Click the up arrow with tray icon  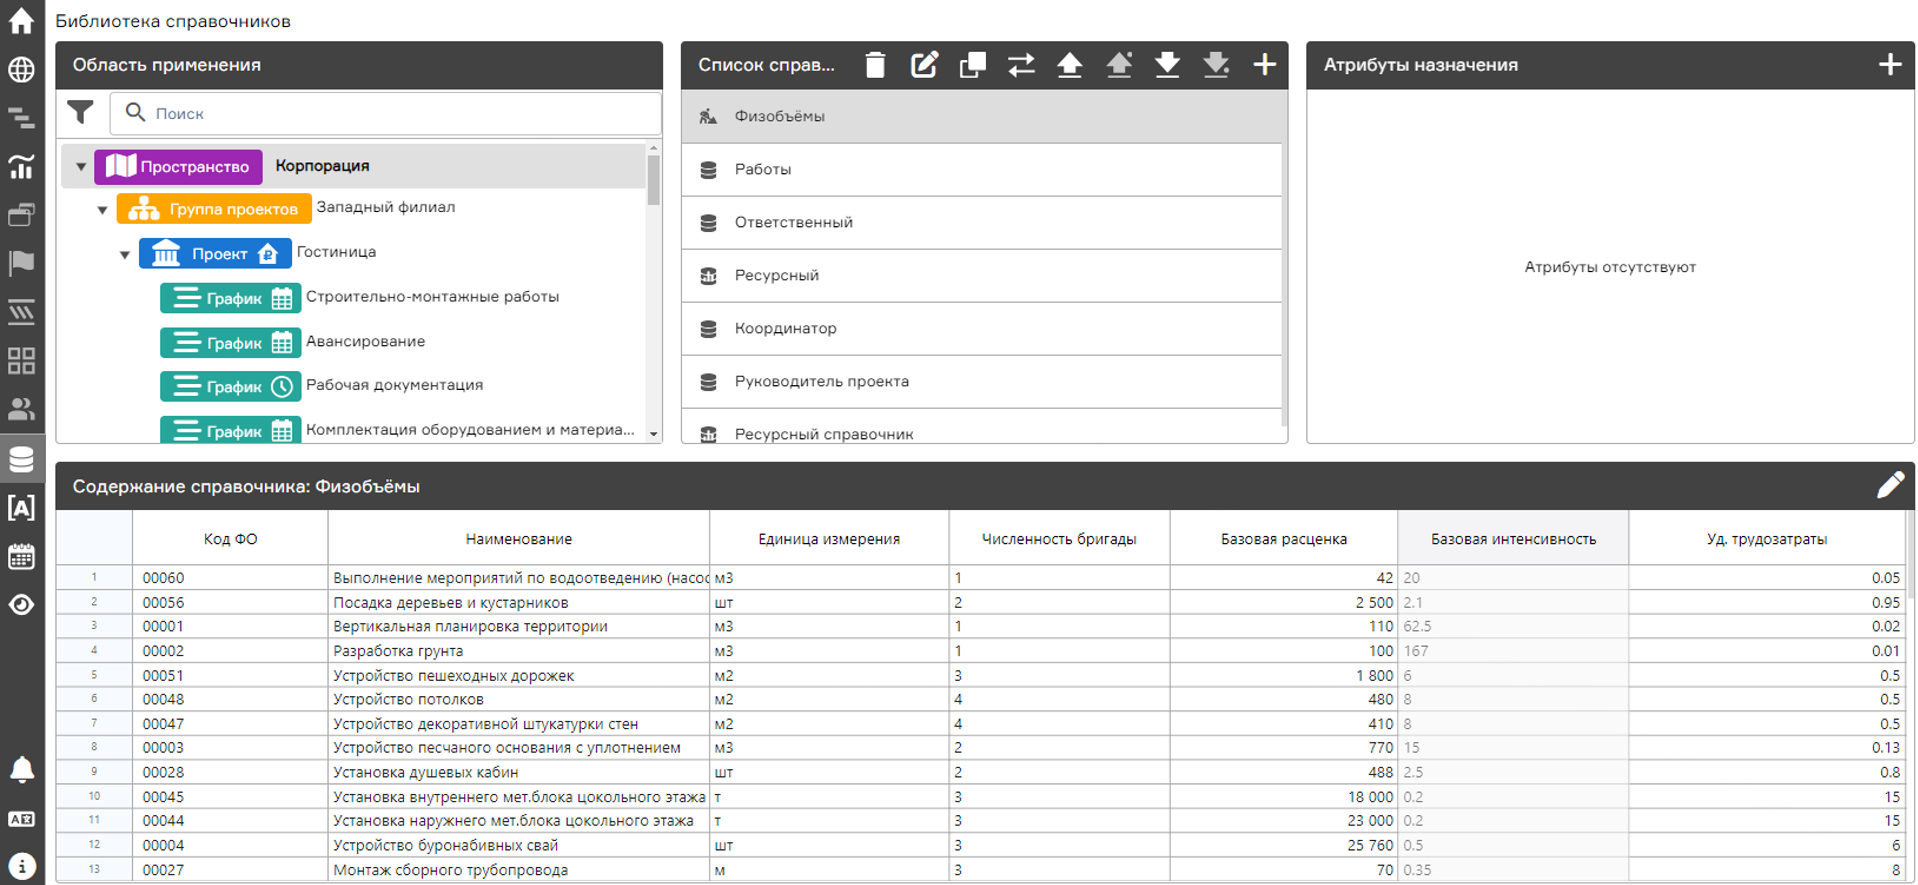point(1118,65)
